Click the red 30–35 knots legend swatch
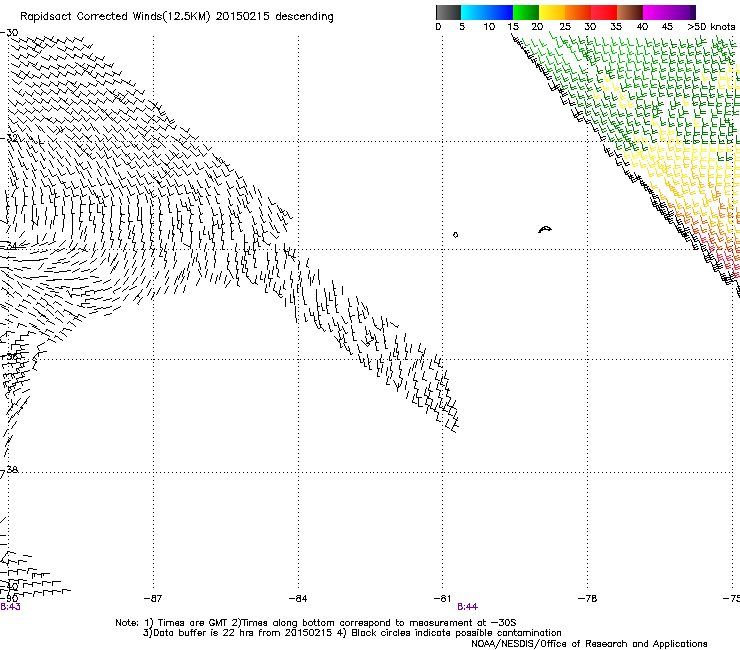Screen dimensions: 740x650 point(604,12)
